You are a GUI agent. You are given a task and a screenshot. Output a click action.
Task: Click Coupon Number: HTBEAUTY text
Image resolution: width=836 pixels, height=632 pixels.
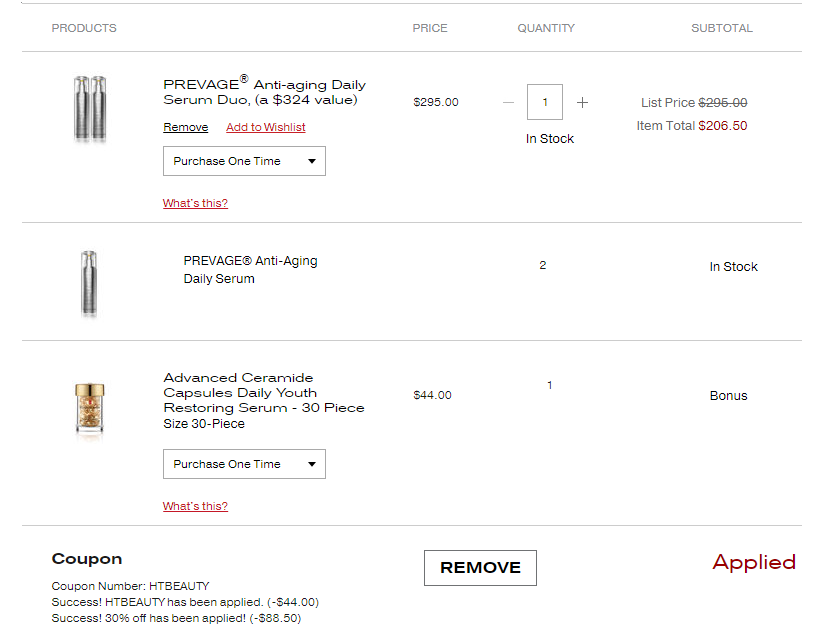coord(130,586)
